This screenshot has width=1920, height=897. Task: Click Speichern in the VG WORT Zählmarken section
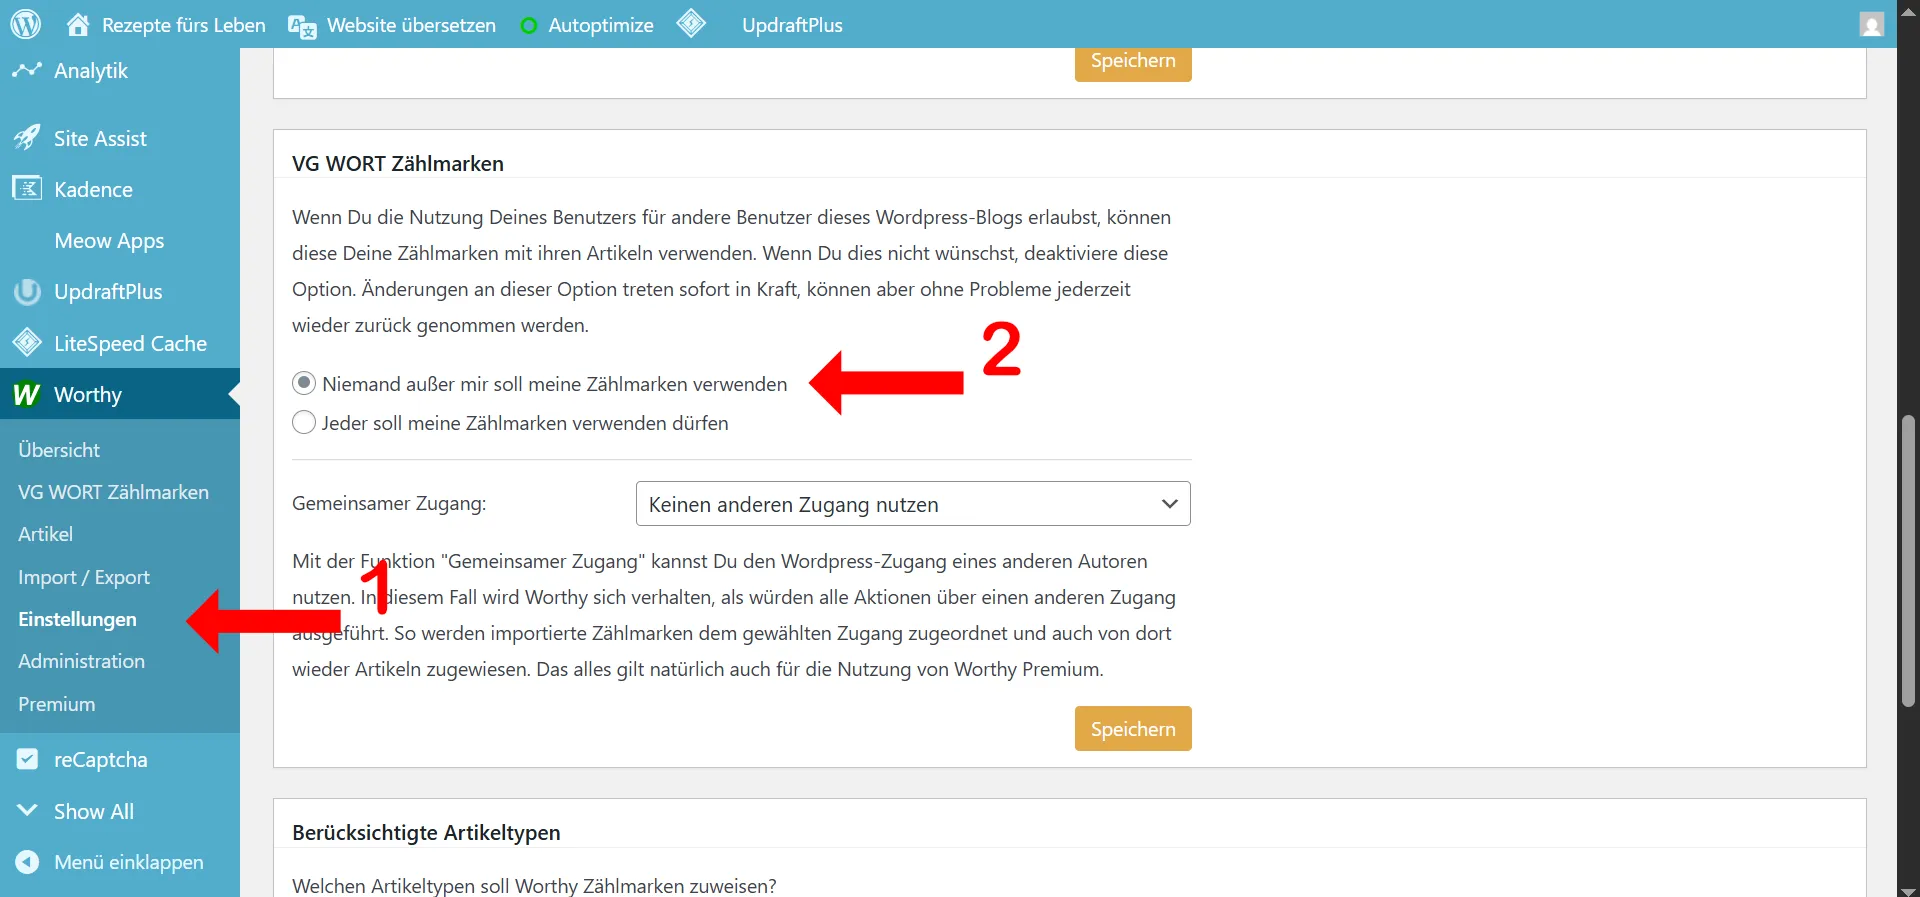pyautogui.click(x=1133, y=729)
